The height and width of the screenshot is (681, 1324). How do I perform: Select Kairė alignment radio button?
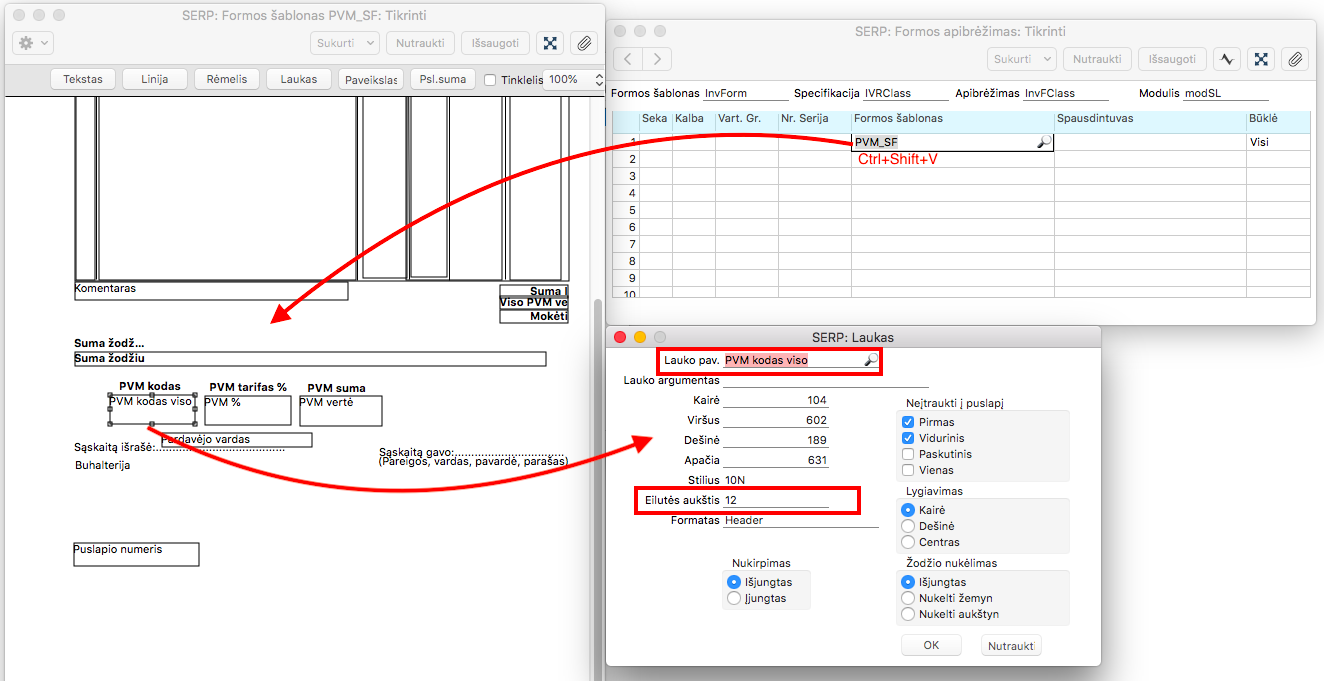click(909, 510)
